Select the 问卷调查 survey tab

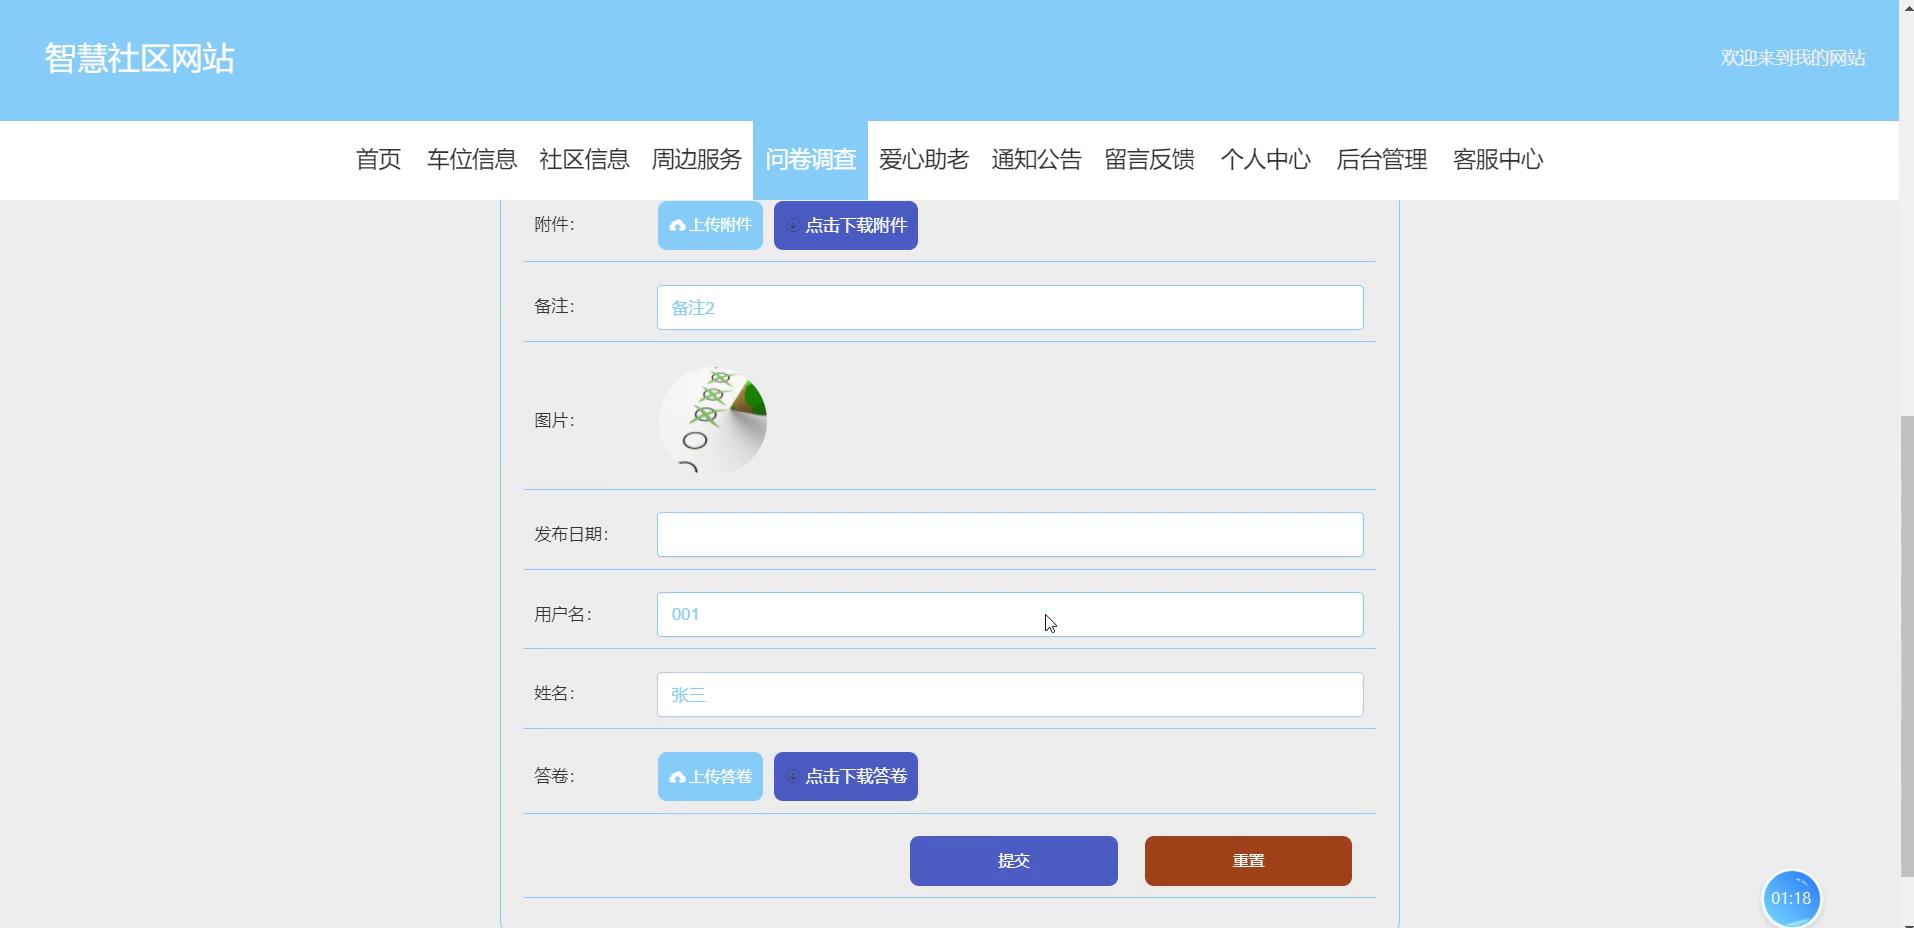[x=810, y=160]
